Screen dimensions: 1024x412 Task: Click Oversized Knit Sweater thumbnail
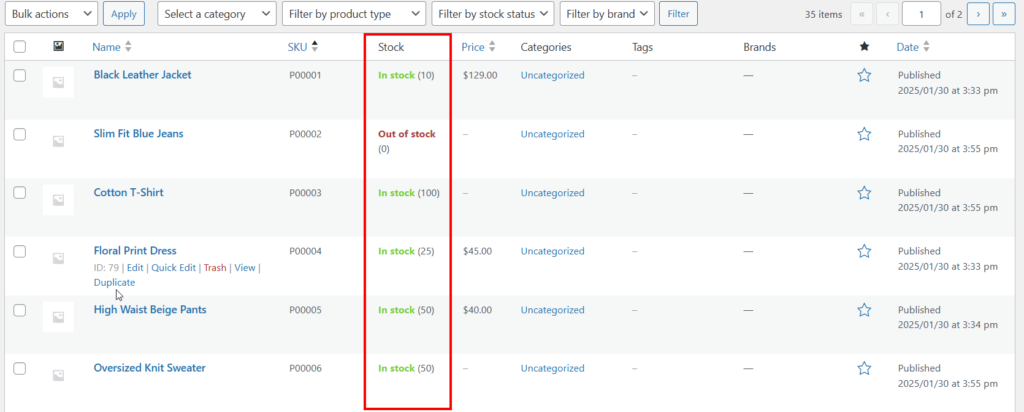tap(58, 375)
